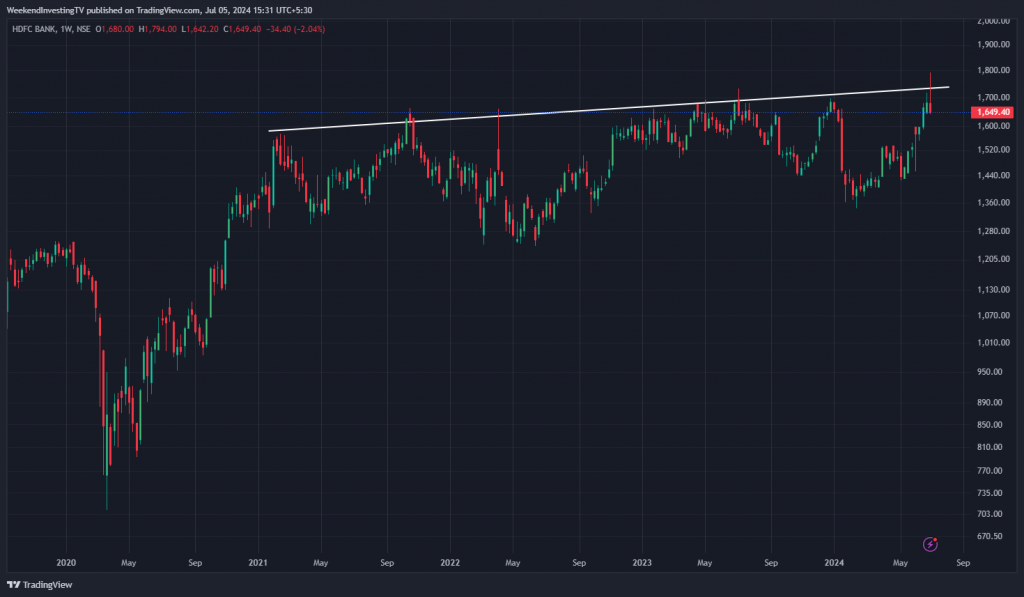1024x597 pixels.
Task: Click the 1,360.00 price axis label
Action: [993, 202]
